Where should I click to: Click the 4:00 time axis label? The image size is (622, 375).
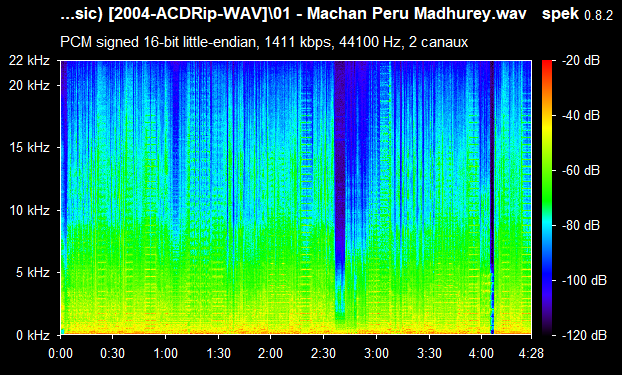point(481,353)
